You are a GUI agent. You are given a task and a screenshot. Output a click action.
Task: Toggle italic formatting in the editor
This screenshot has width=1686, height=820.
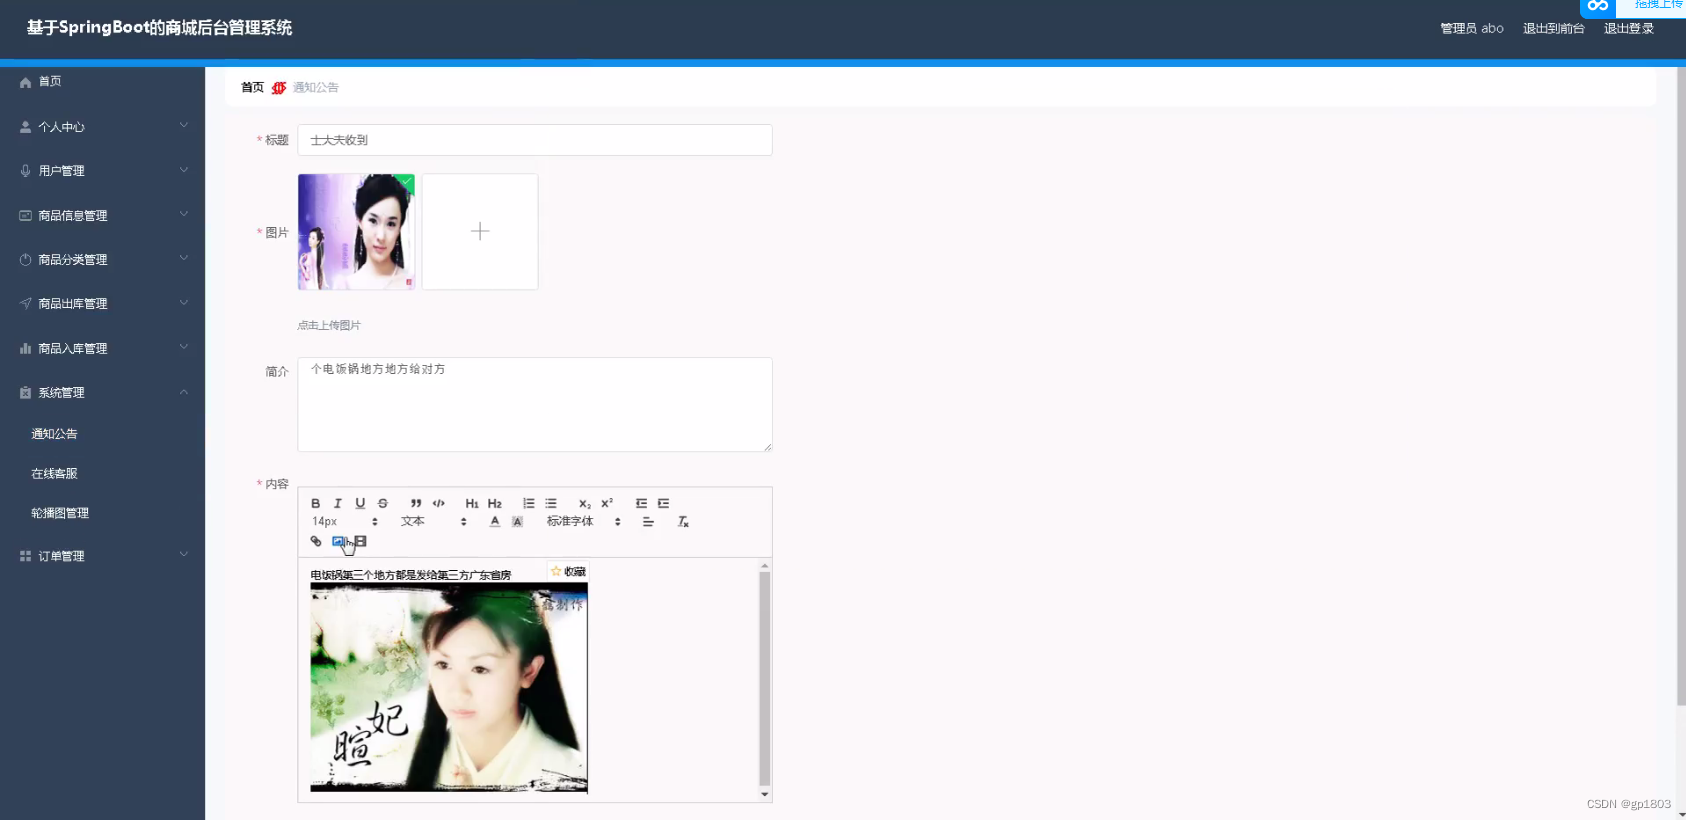338,504
